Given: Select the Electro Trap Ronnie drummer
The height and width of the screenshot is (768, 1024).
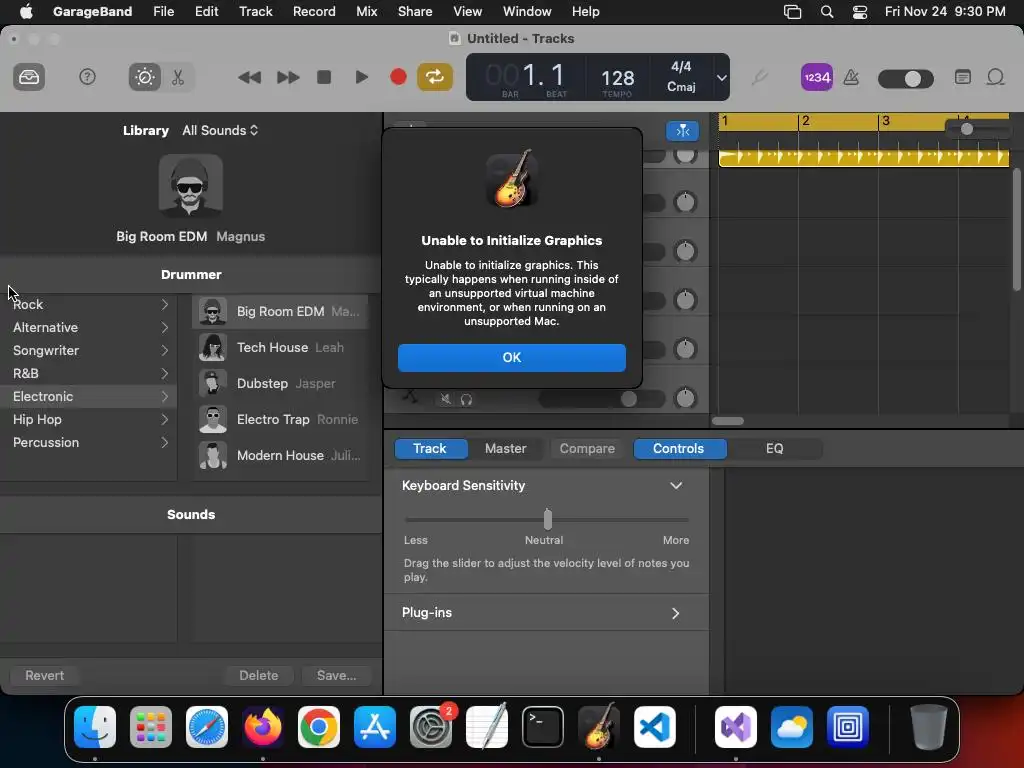Looking at the screenshot, I should 280,419.
